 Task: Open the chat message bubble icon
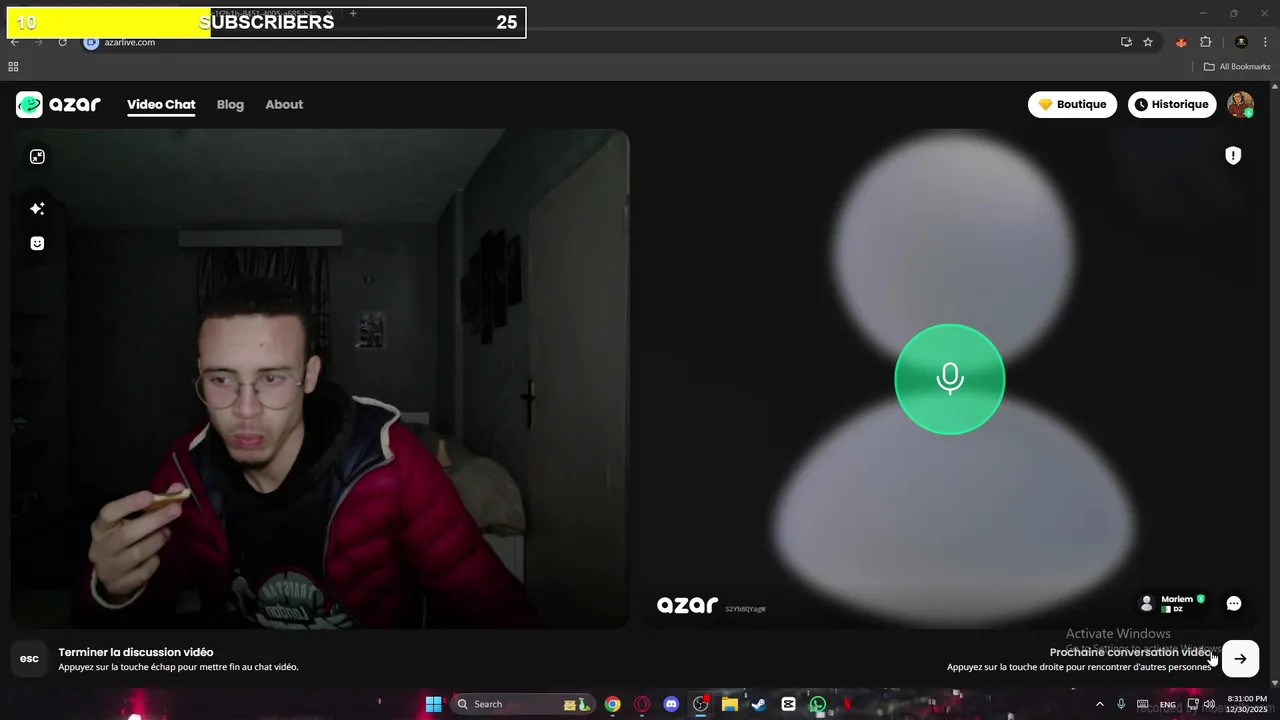click(x=1234, y=603)
